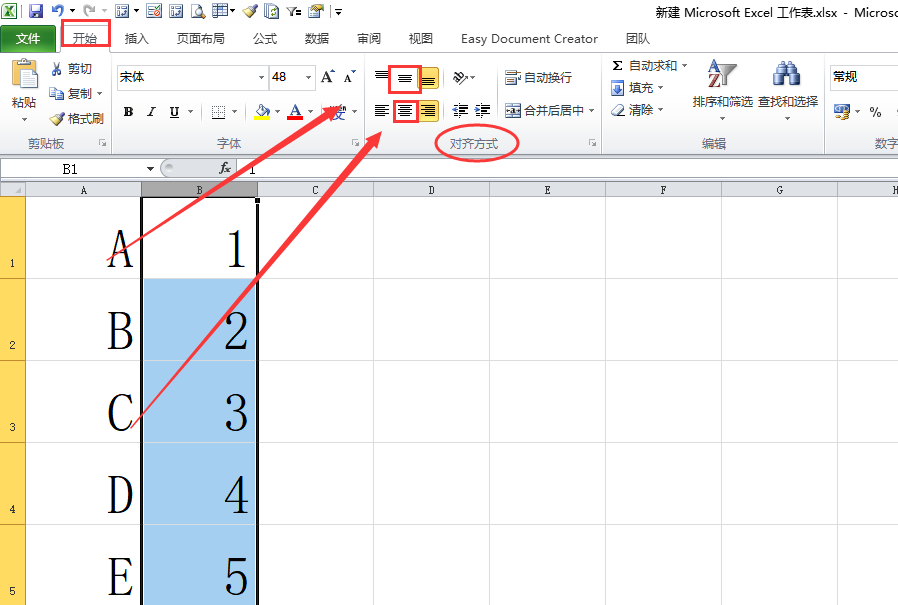The image size is (898, 605).
Task: Click the Σ 自动求和 AutoSum button
Action: coord(644,65)
